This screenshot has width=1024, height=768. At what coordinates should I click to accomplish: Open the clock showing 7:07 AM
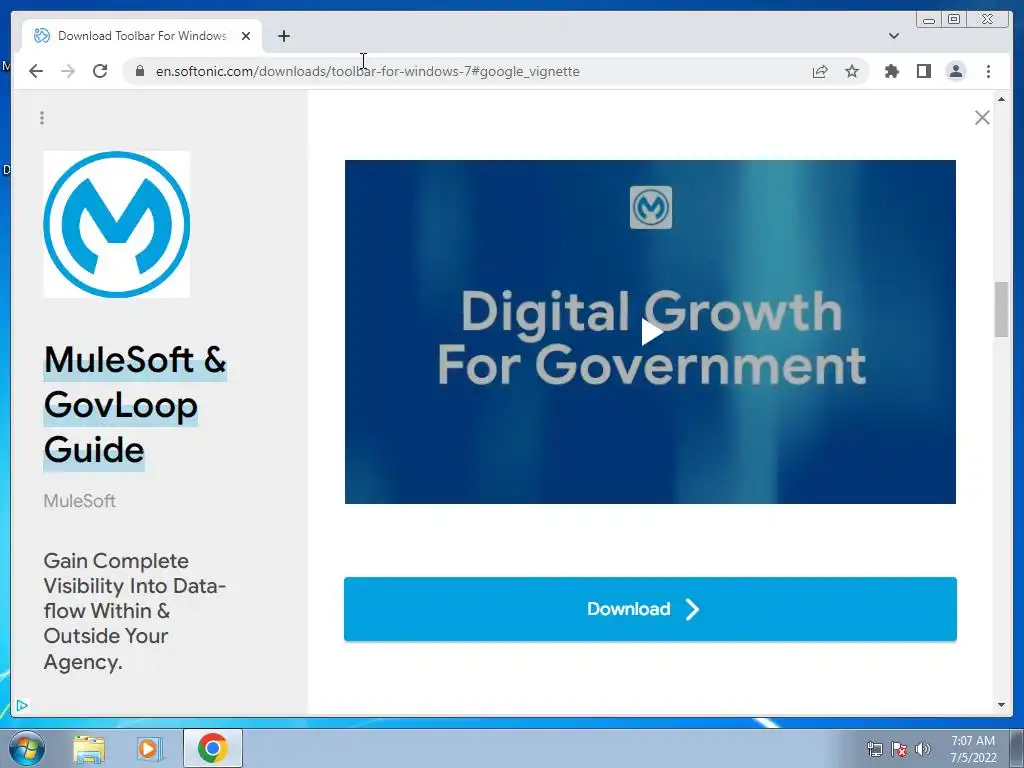tap(972, 749)
